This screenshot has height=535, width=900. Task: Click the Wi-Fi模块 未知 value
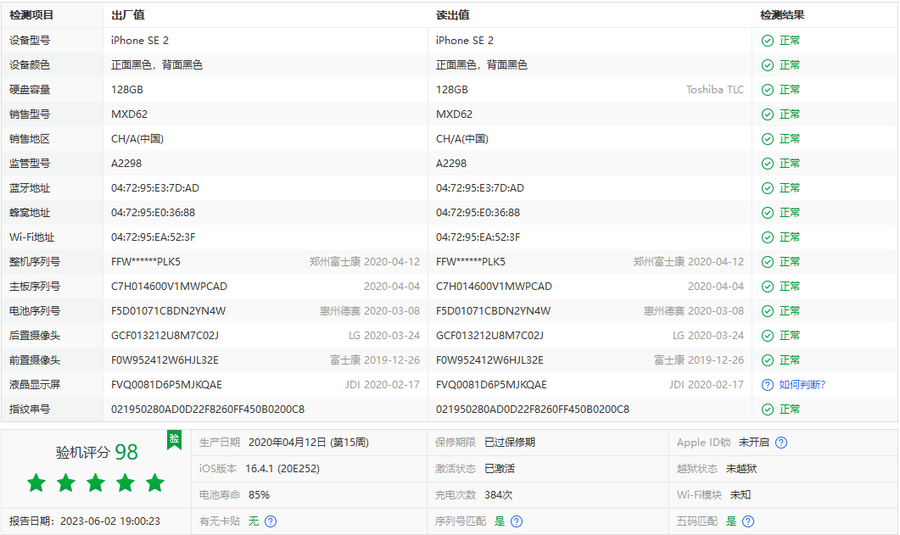pyautogui.click(x=740, y=495)
